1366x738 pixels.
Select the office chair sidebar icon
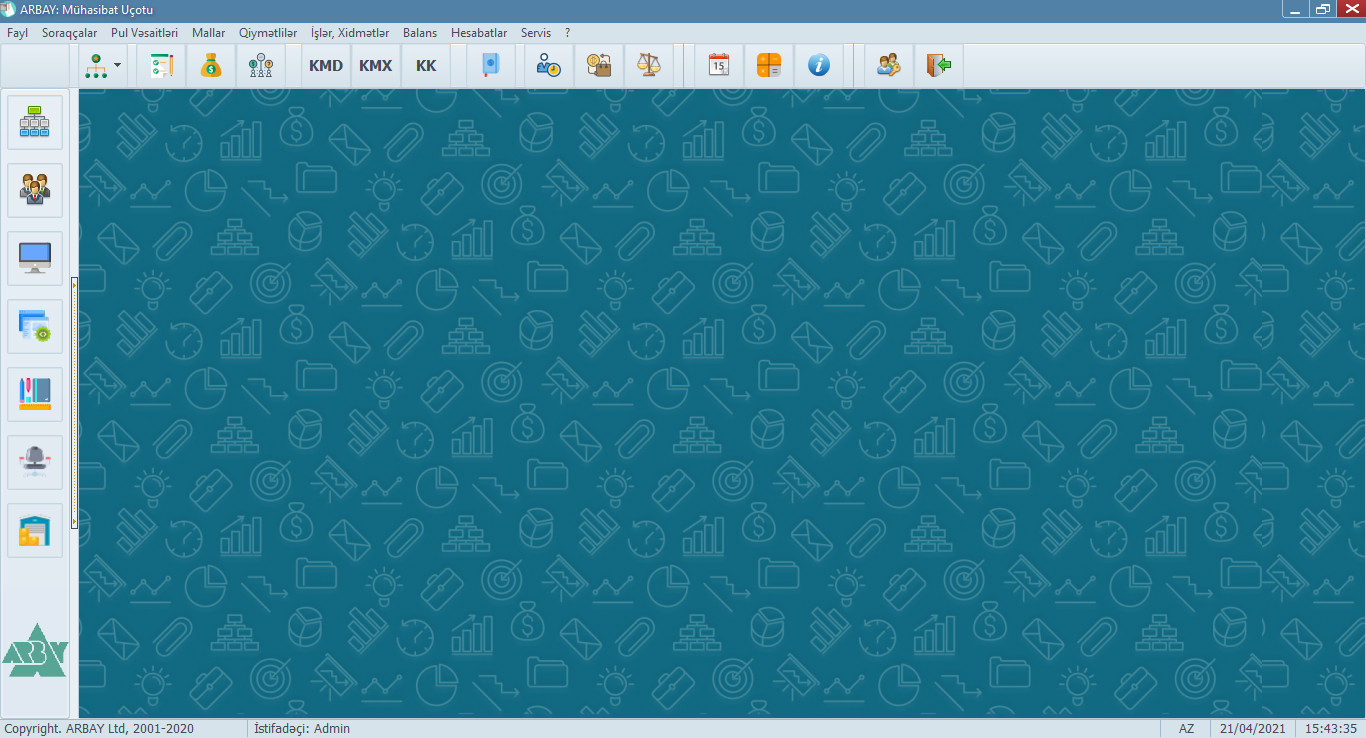35,462
